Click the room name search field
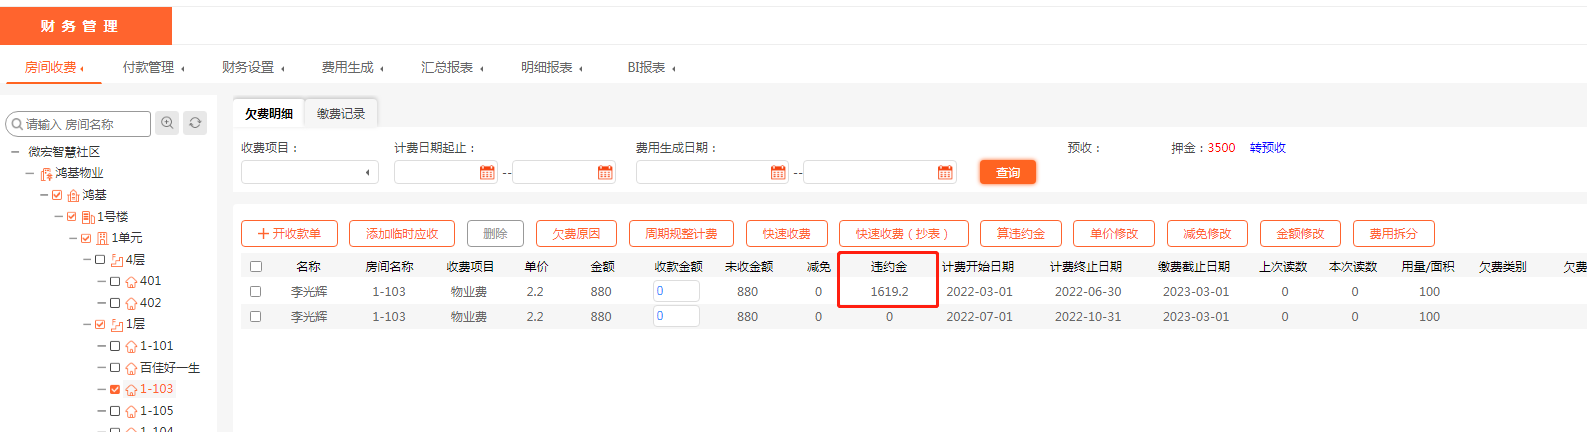This screenshot has width=1587, height=432. coord(84,124)
